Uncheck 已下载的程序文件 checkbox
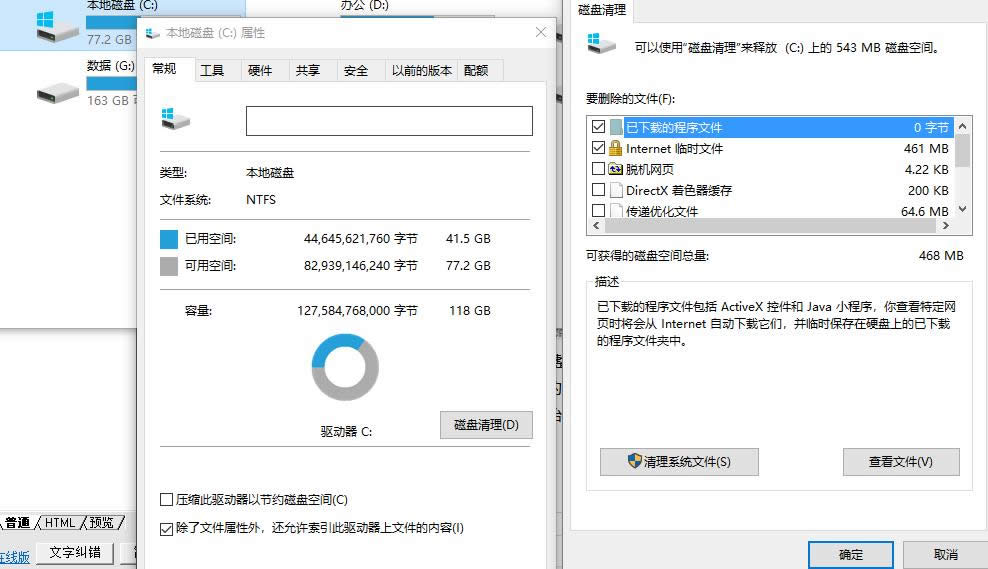Image resolution: width=988 pixels, height=569 pixels. [598, 127]
